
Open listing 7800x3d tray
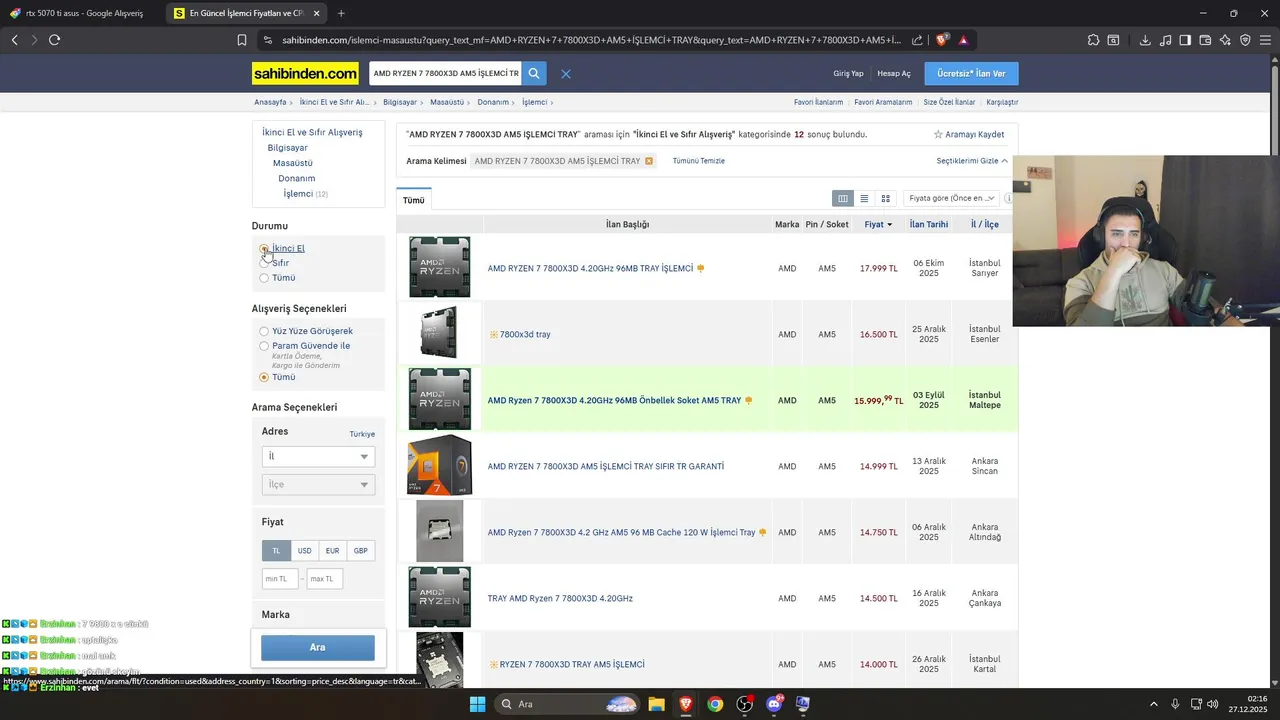pos(525,334)
